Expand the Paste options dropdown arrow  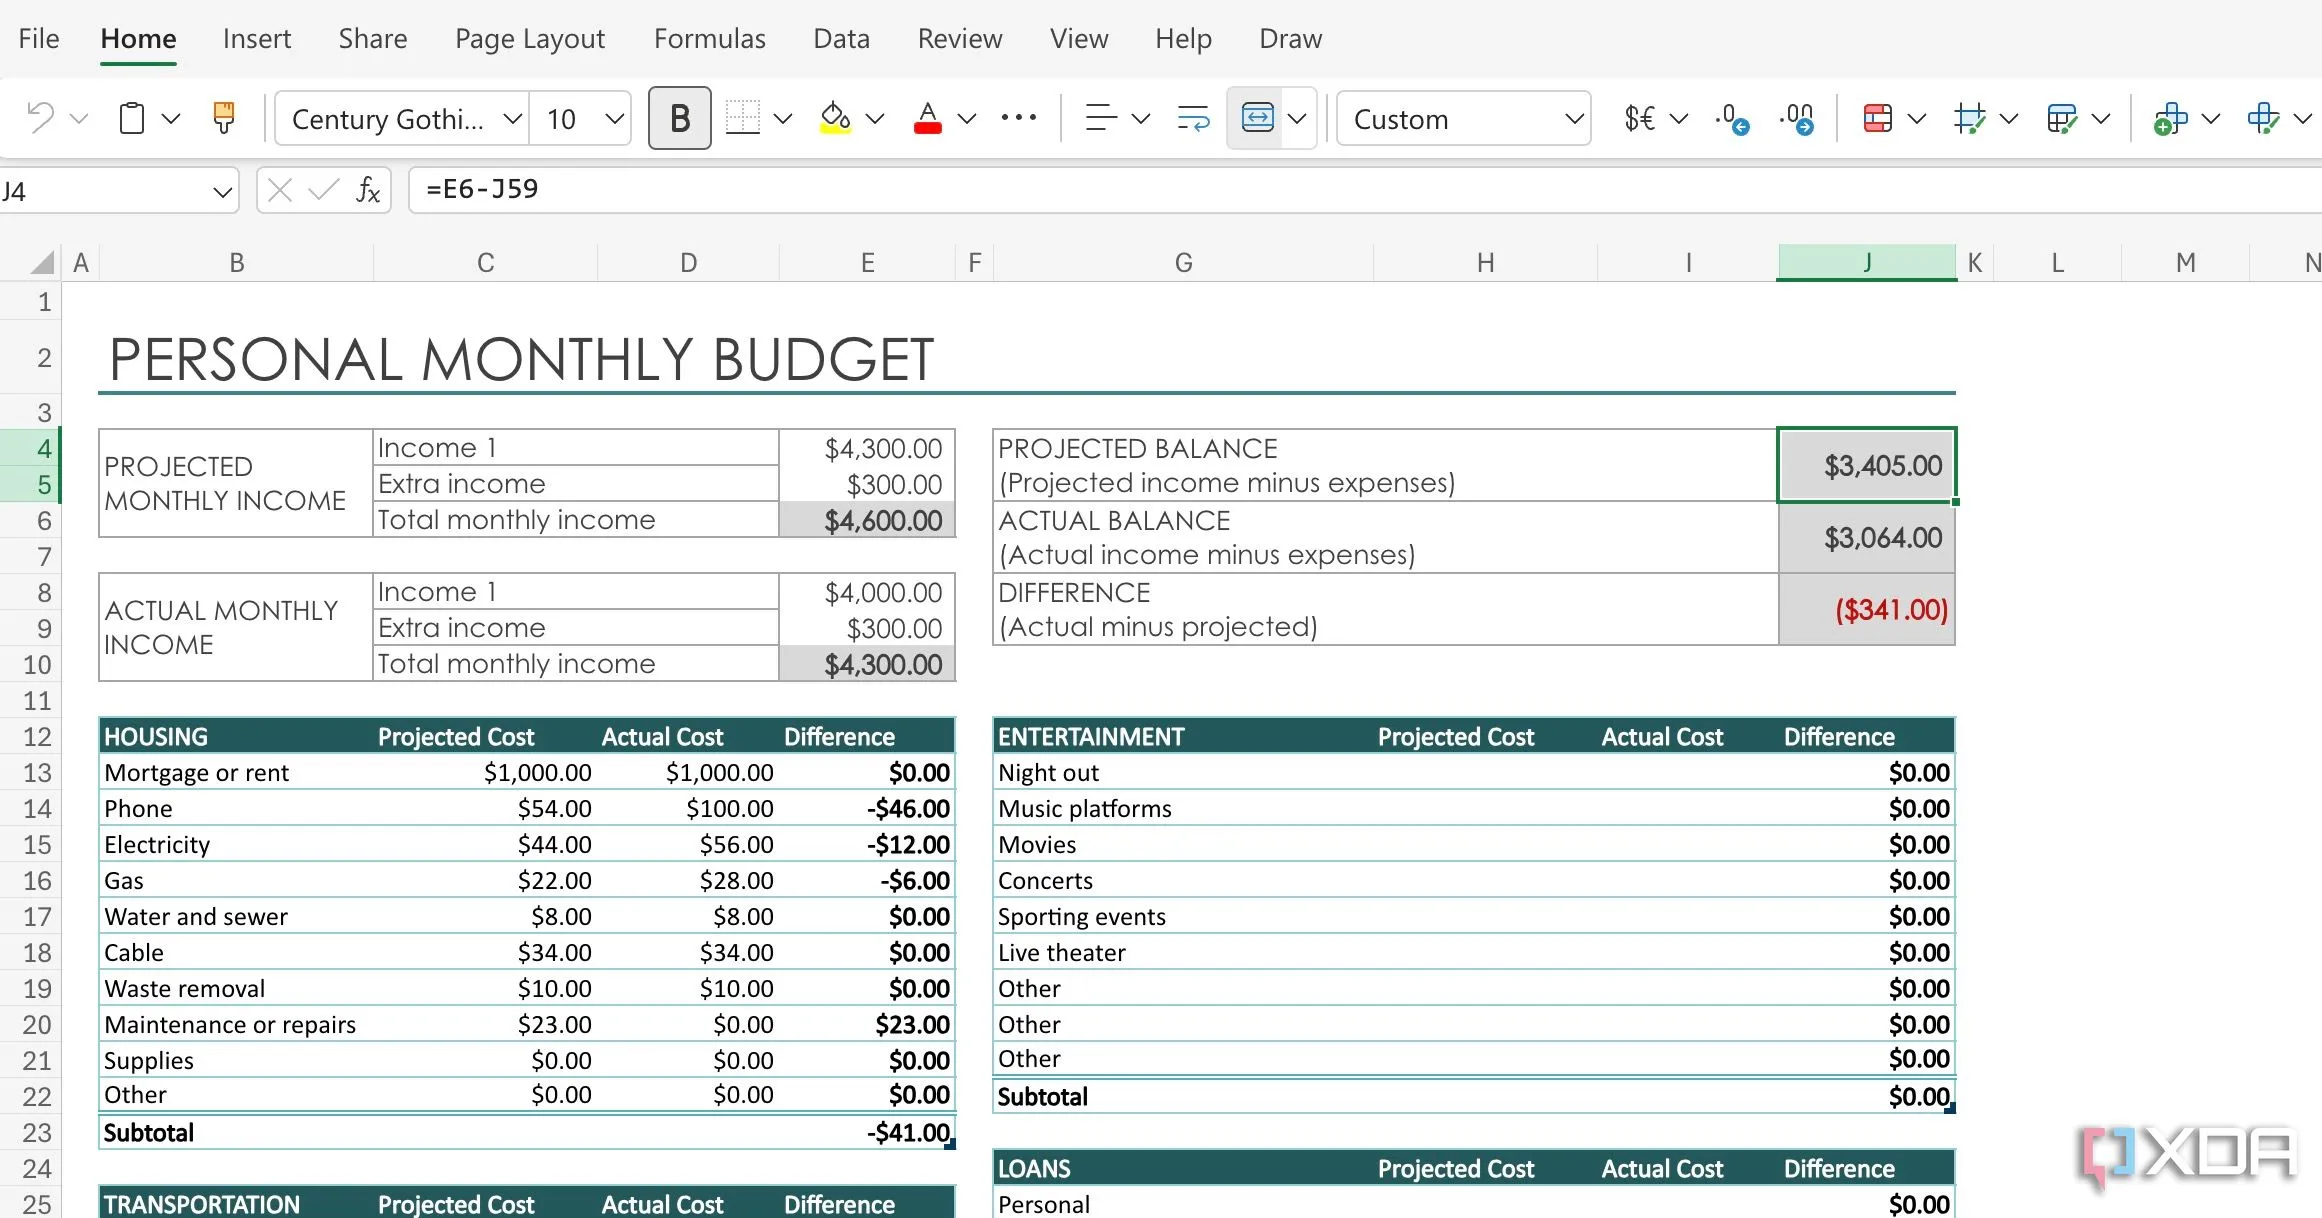point(171,118)
